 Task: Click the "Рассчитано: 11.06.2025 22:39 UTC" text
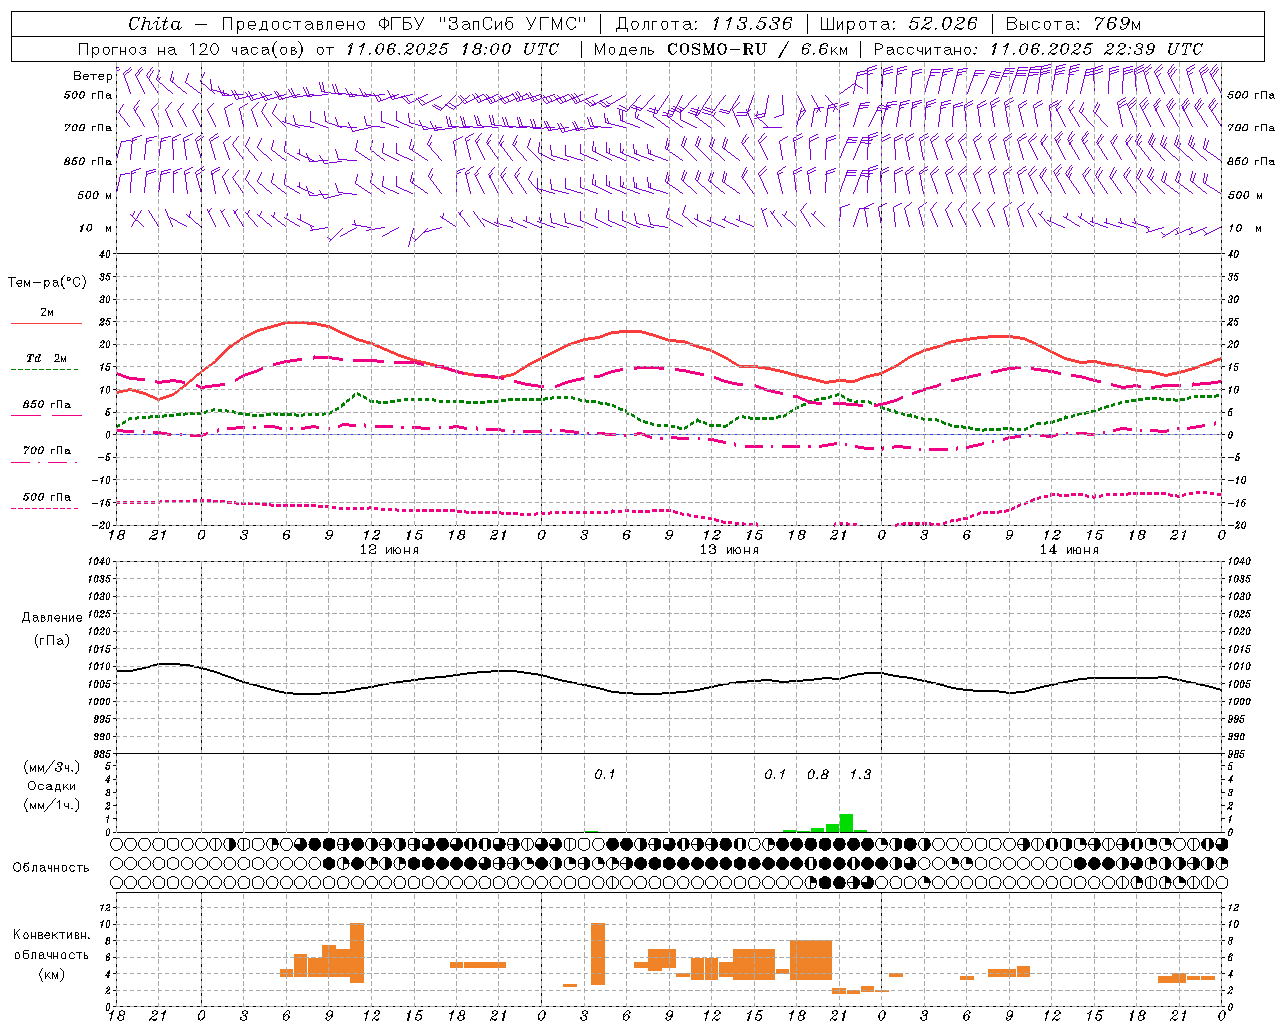coord(1038,49)
